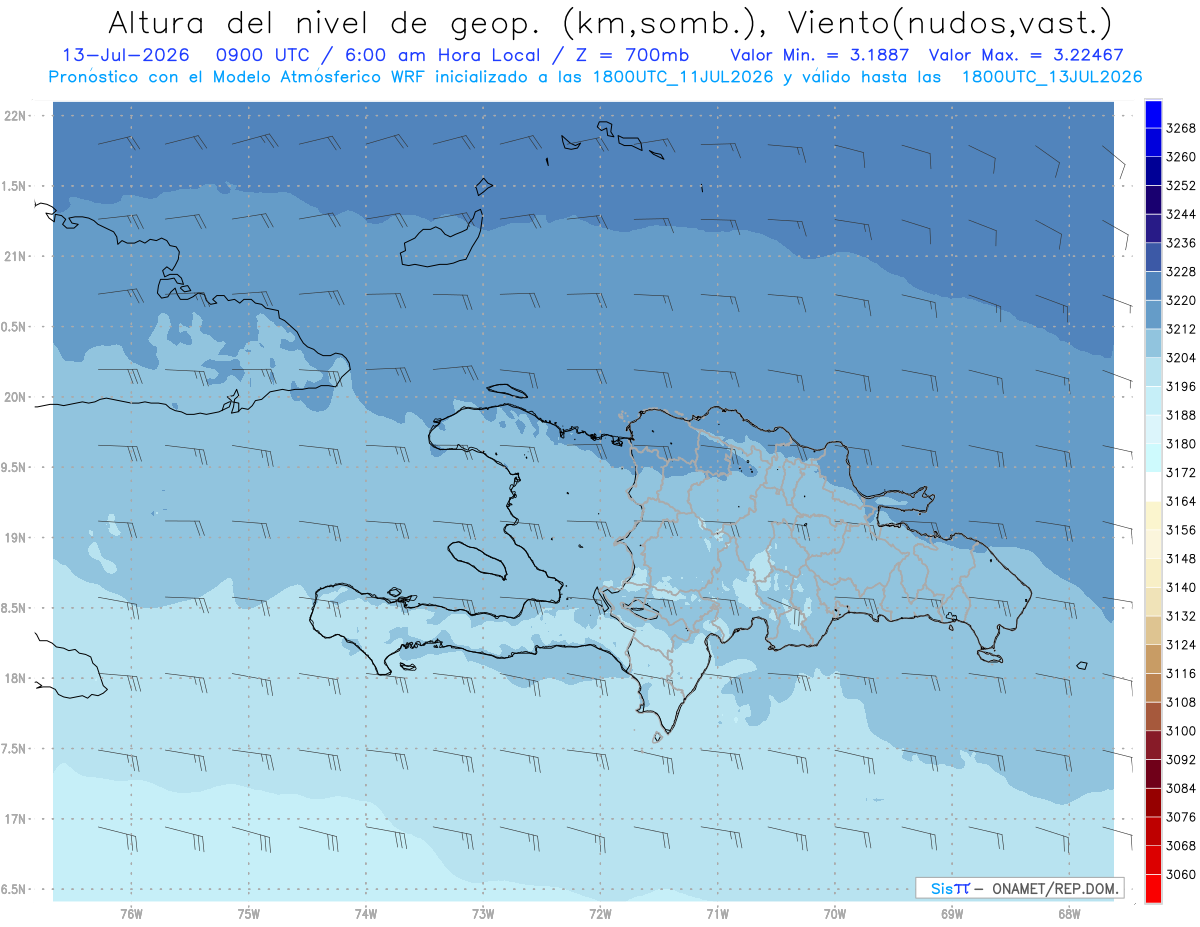The image size is (1200, 927).
Task: Click the 'ONAMET/REP.DOM.' credit label
Action: [x=1055, y=888]
